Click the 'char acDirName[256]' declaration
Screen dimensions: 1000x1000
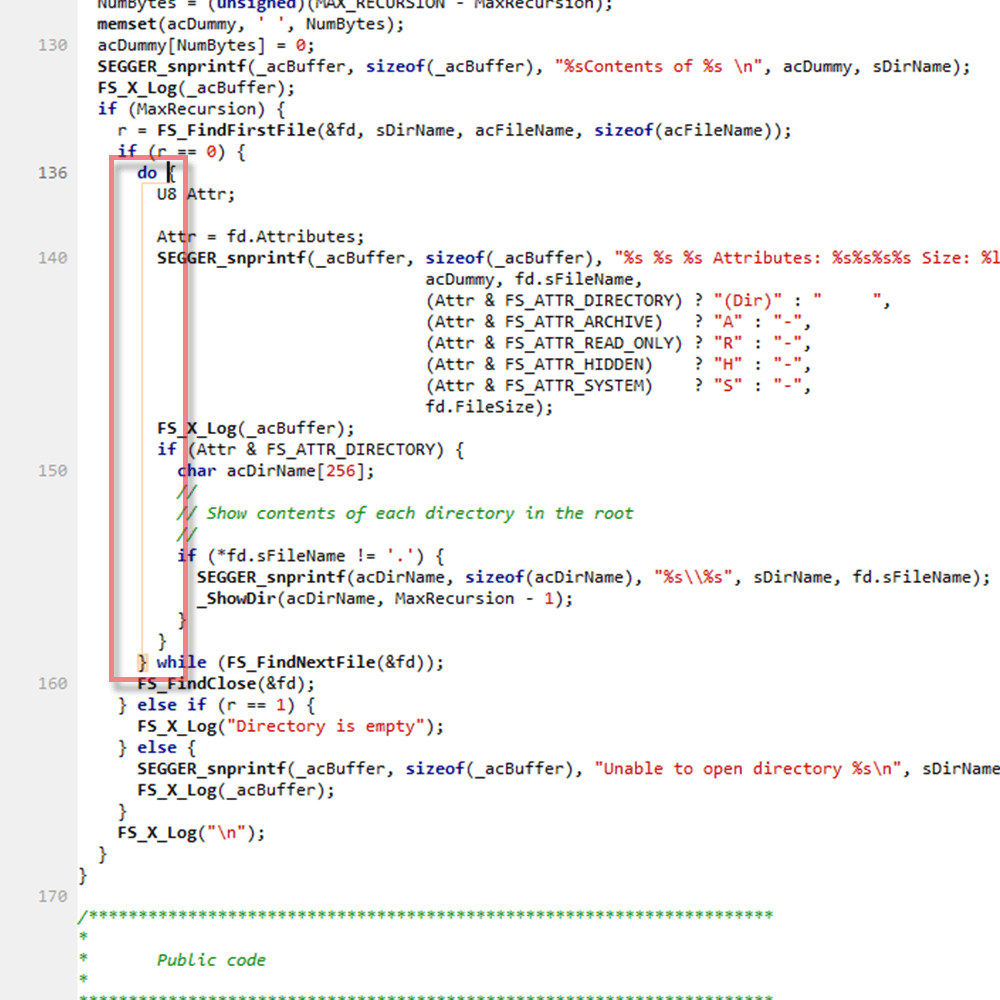coord(275,471)
